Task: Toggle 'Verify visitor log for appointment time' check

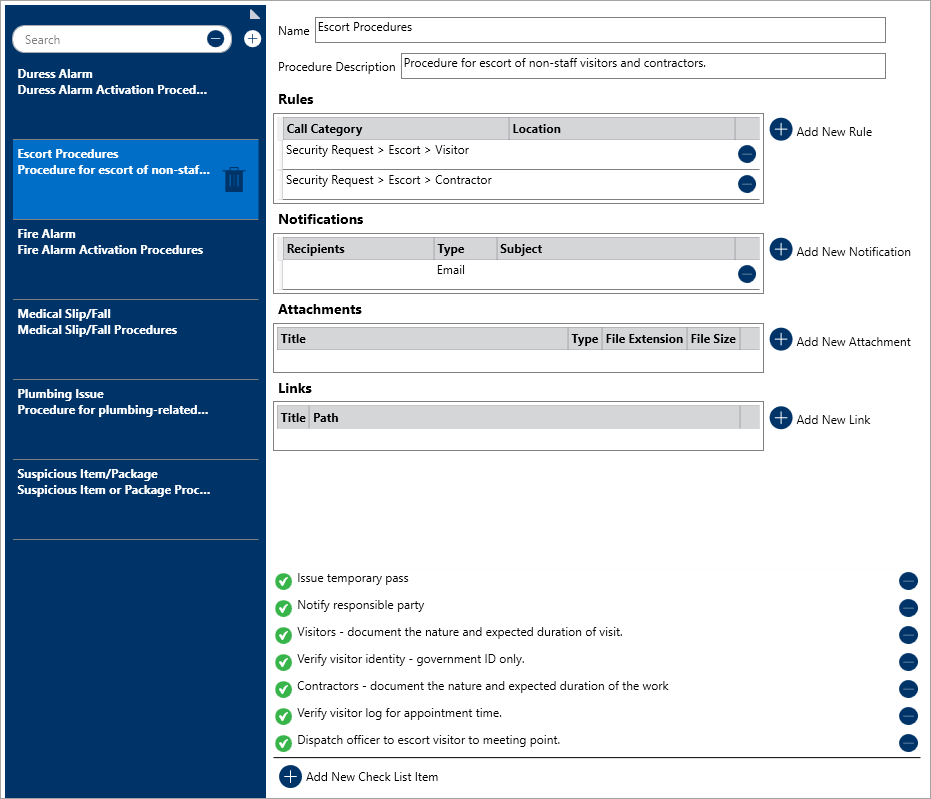Action: [x=284, y=715]
